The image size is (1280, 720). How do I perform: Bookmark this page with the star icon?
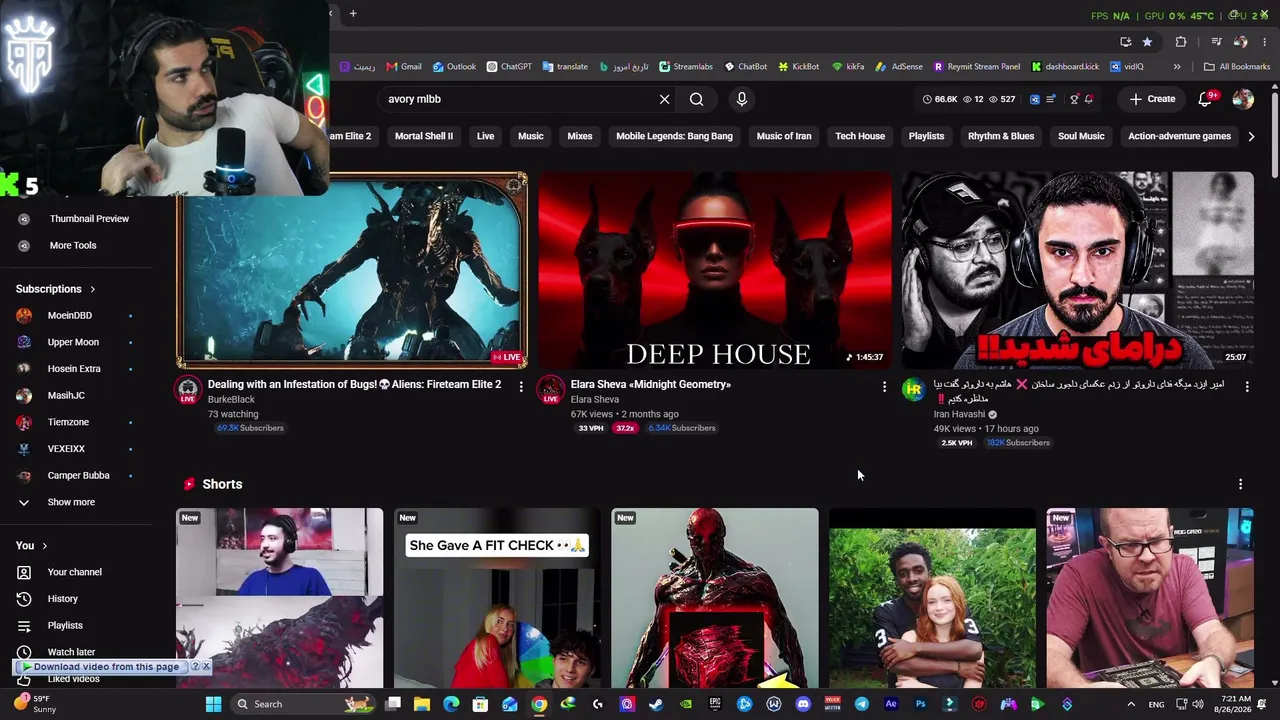(x=1147, y=42)
